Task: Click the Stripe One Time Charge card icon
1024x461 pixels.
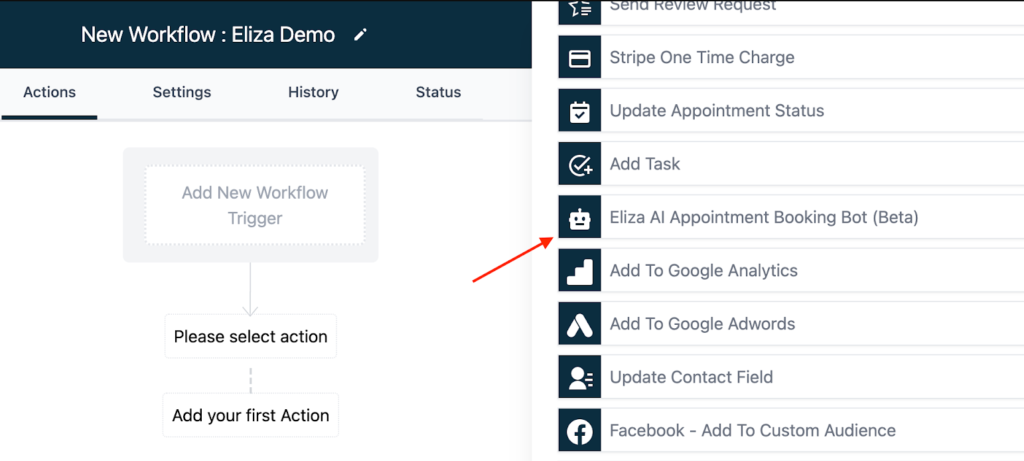Action: point(580,58)
